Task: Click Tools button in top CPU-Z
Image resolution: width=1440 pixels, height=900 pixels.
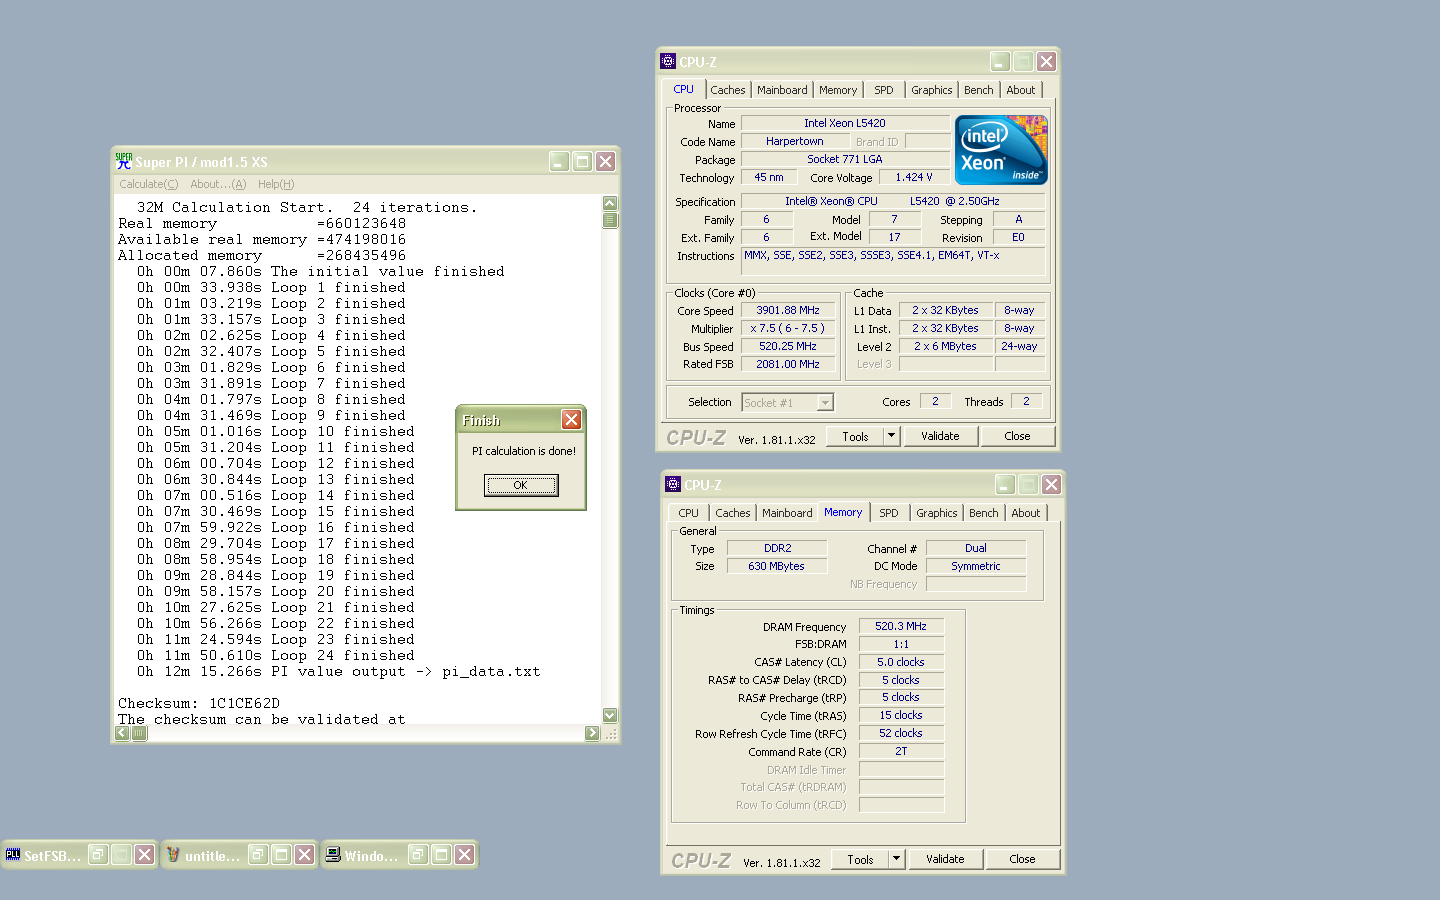Action: [x=855, y=436]
